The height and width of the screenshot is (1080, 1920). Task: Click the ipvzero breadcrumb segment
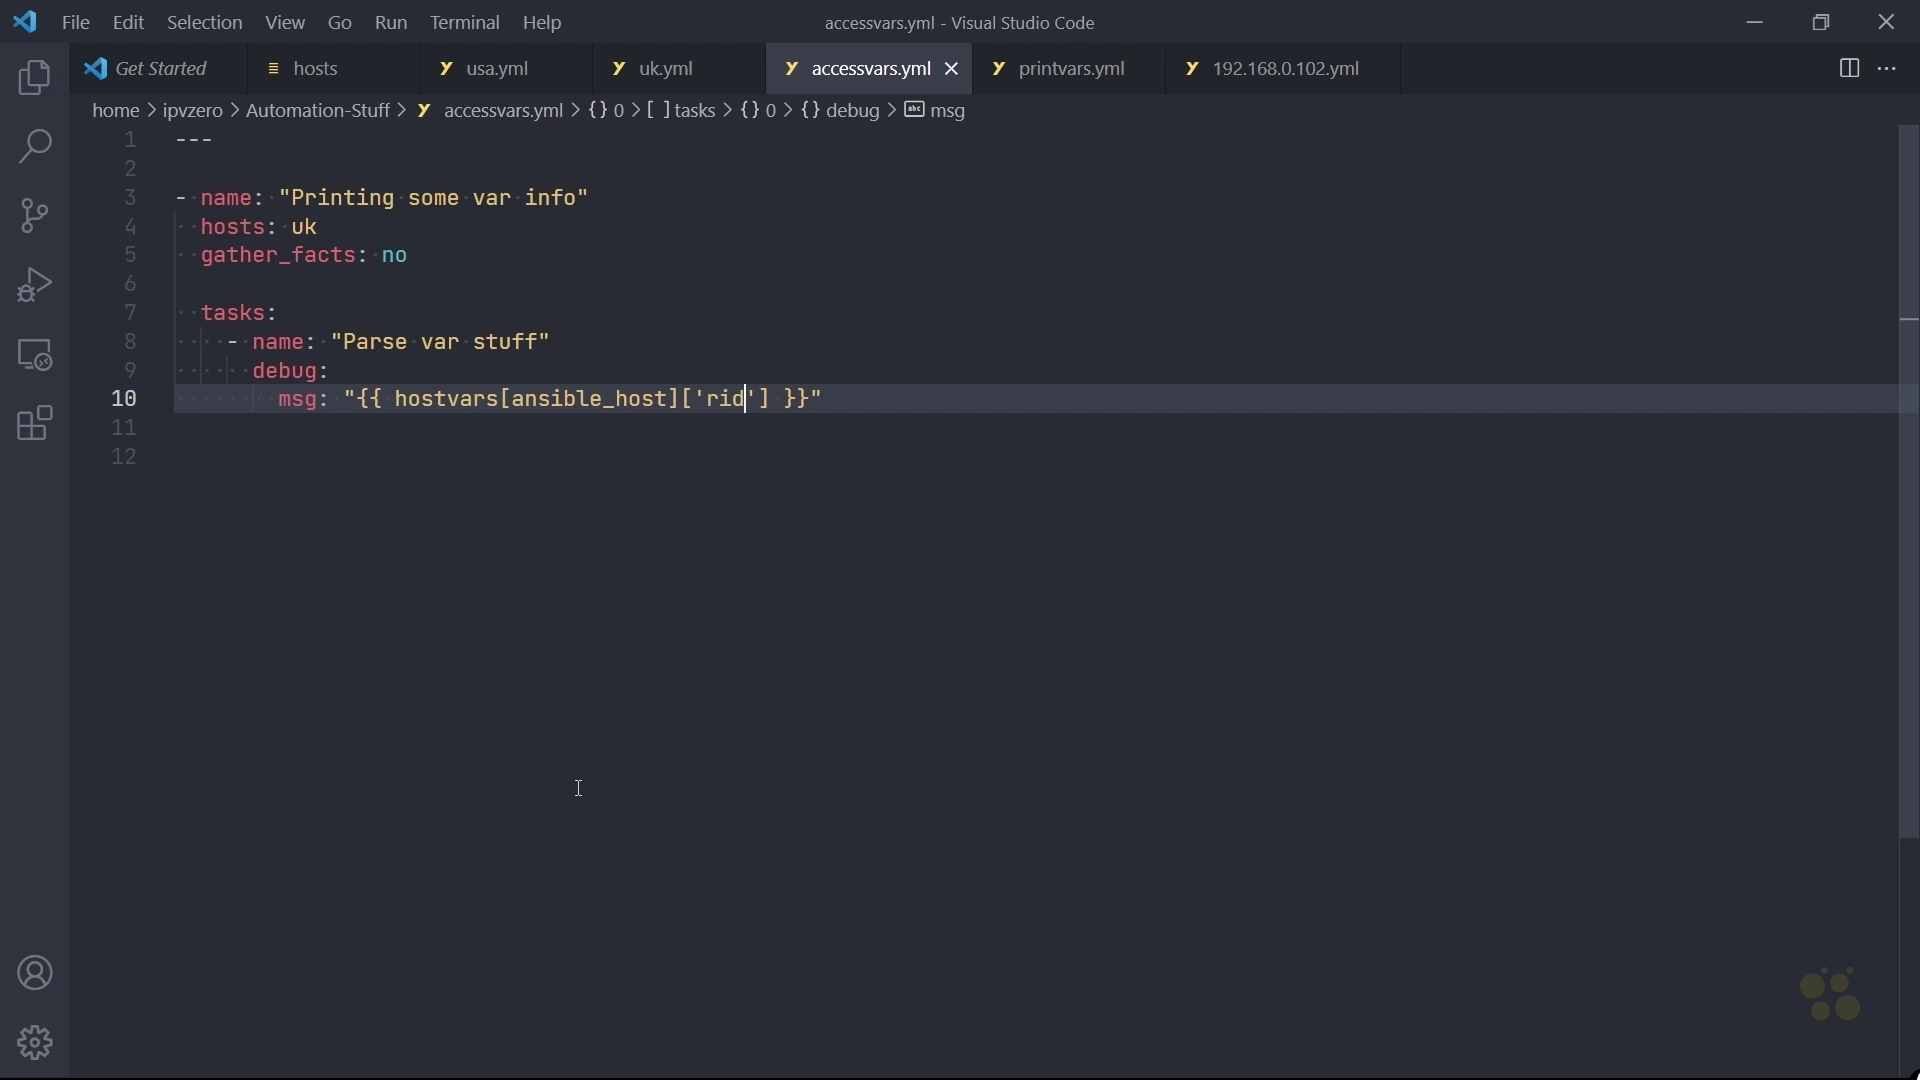[193, 111]
